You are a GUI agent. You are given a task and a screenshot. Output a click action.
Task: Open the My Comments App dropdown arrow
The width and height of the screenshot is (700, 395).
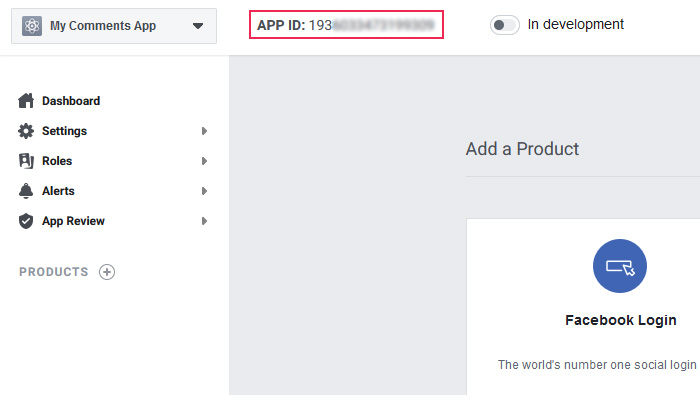(198, 26)
